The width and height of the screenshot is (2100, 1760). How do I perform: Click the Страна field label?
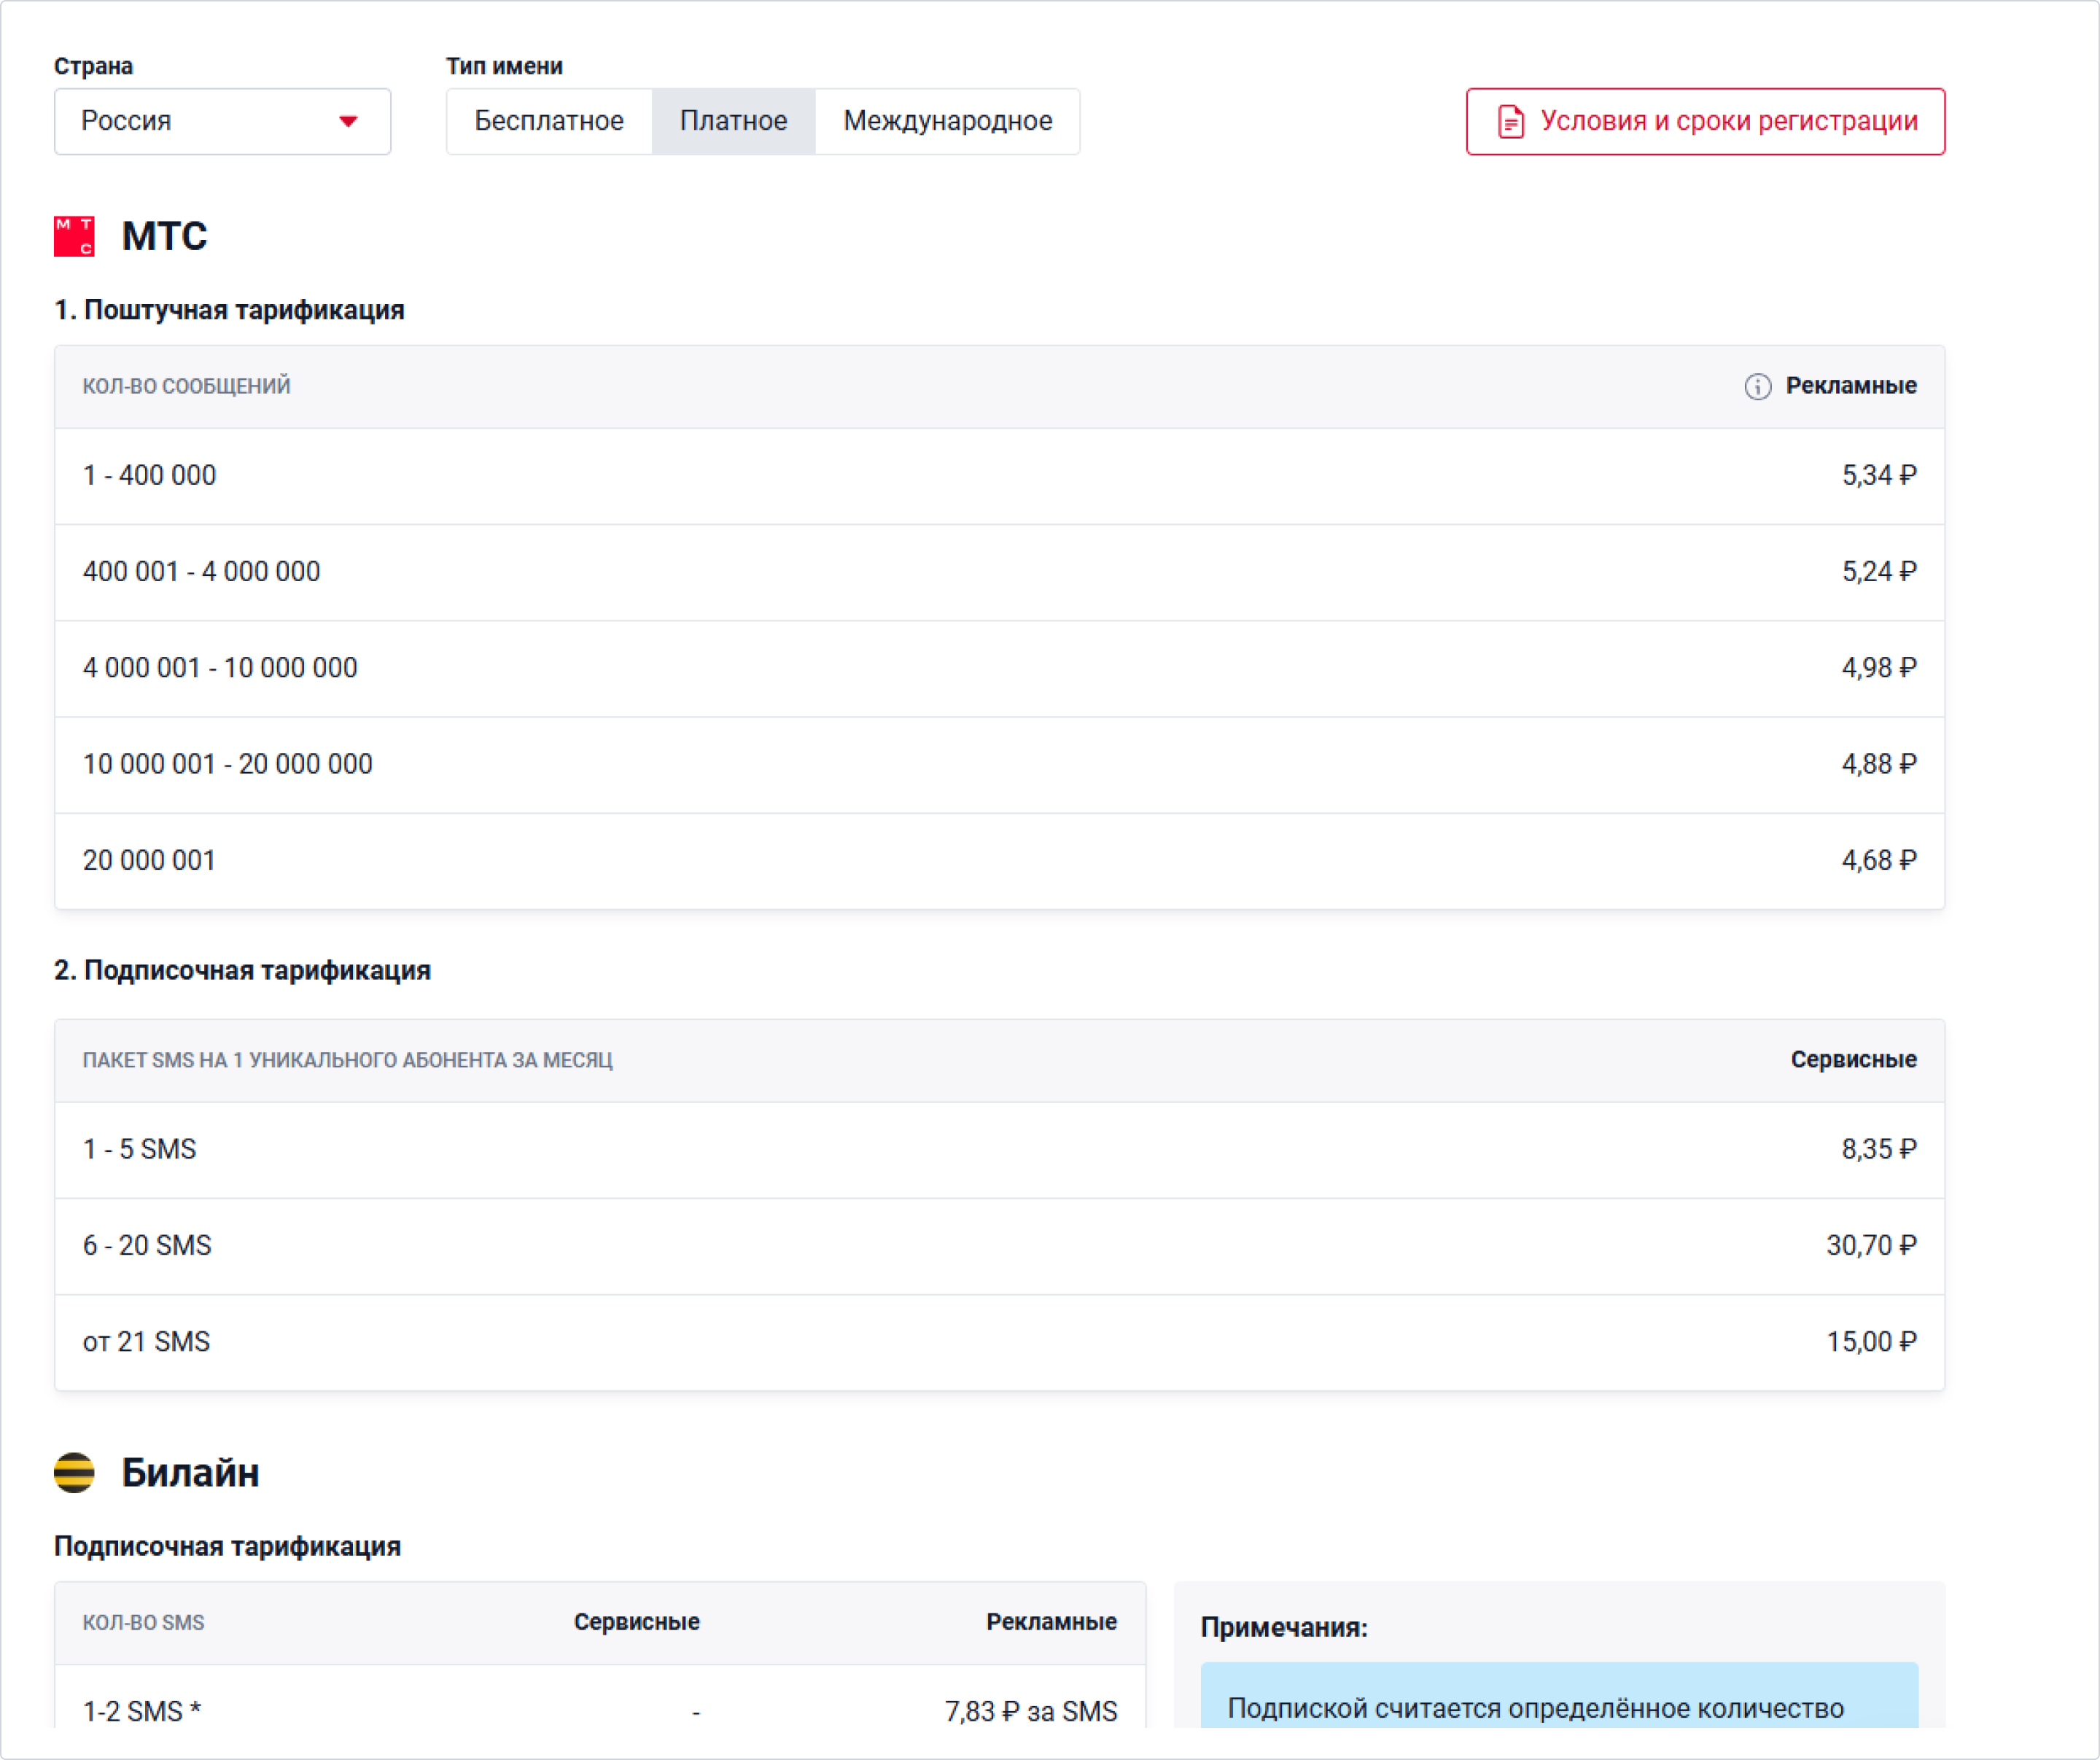(x=93, y=66)
